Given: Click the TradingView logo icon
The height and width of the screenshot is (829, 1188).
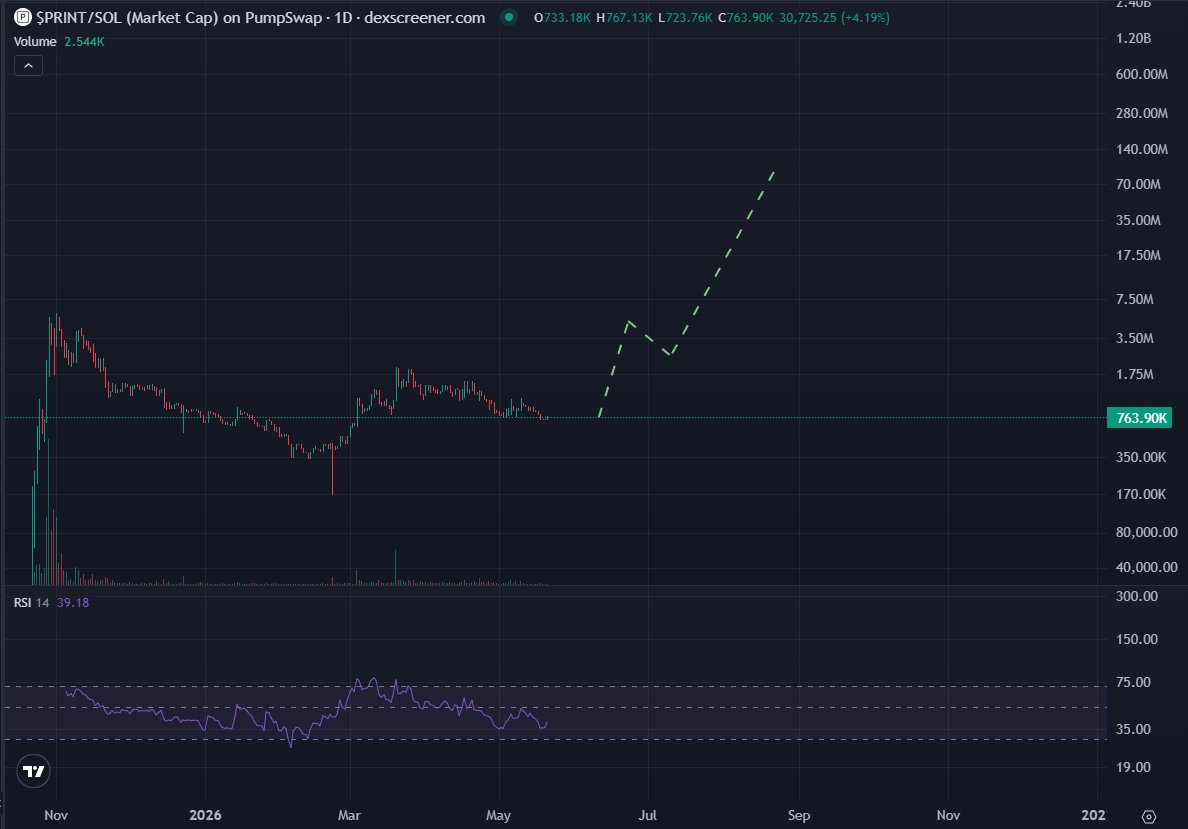Looking at the screenshot, I should coord(33,771).
